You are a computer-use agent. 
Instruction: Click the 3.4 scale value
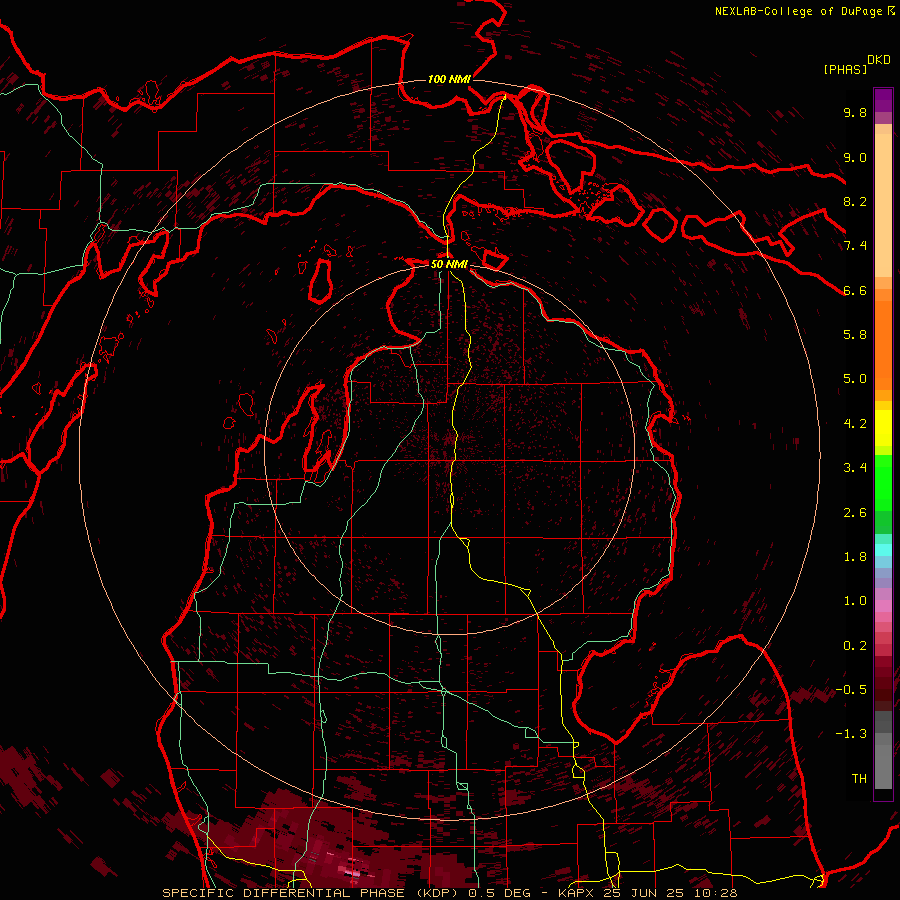855,468
